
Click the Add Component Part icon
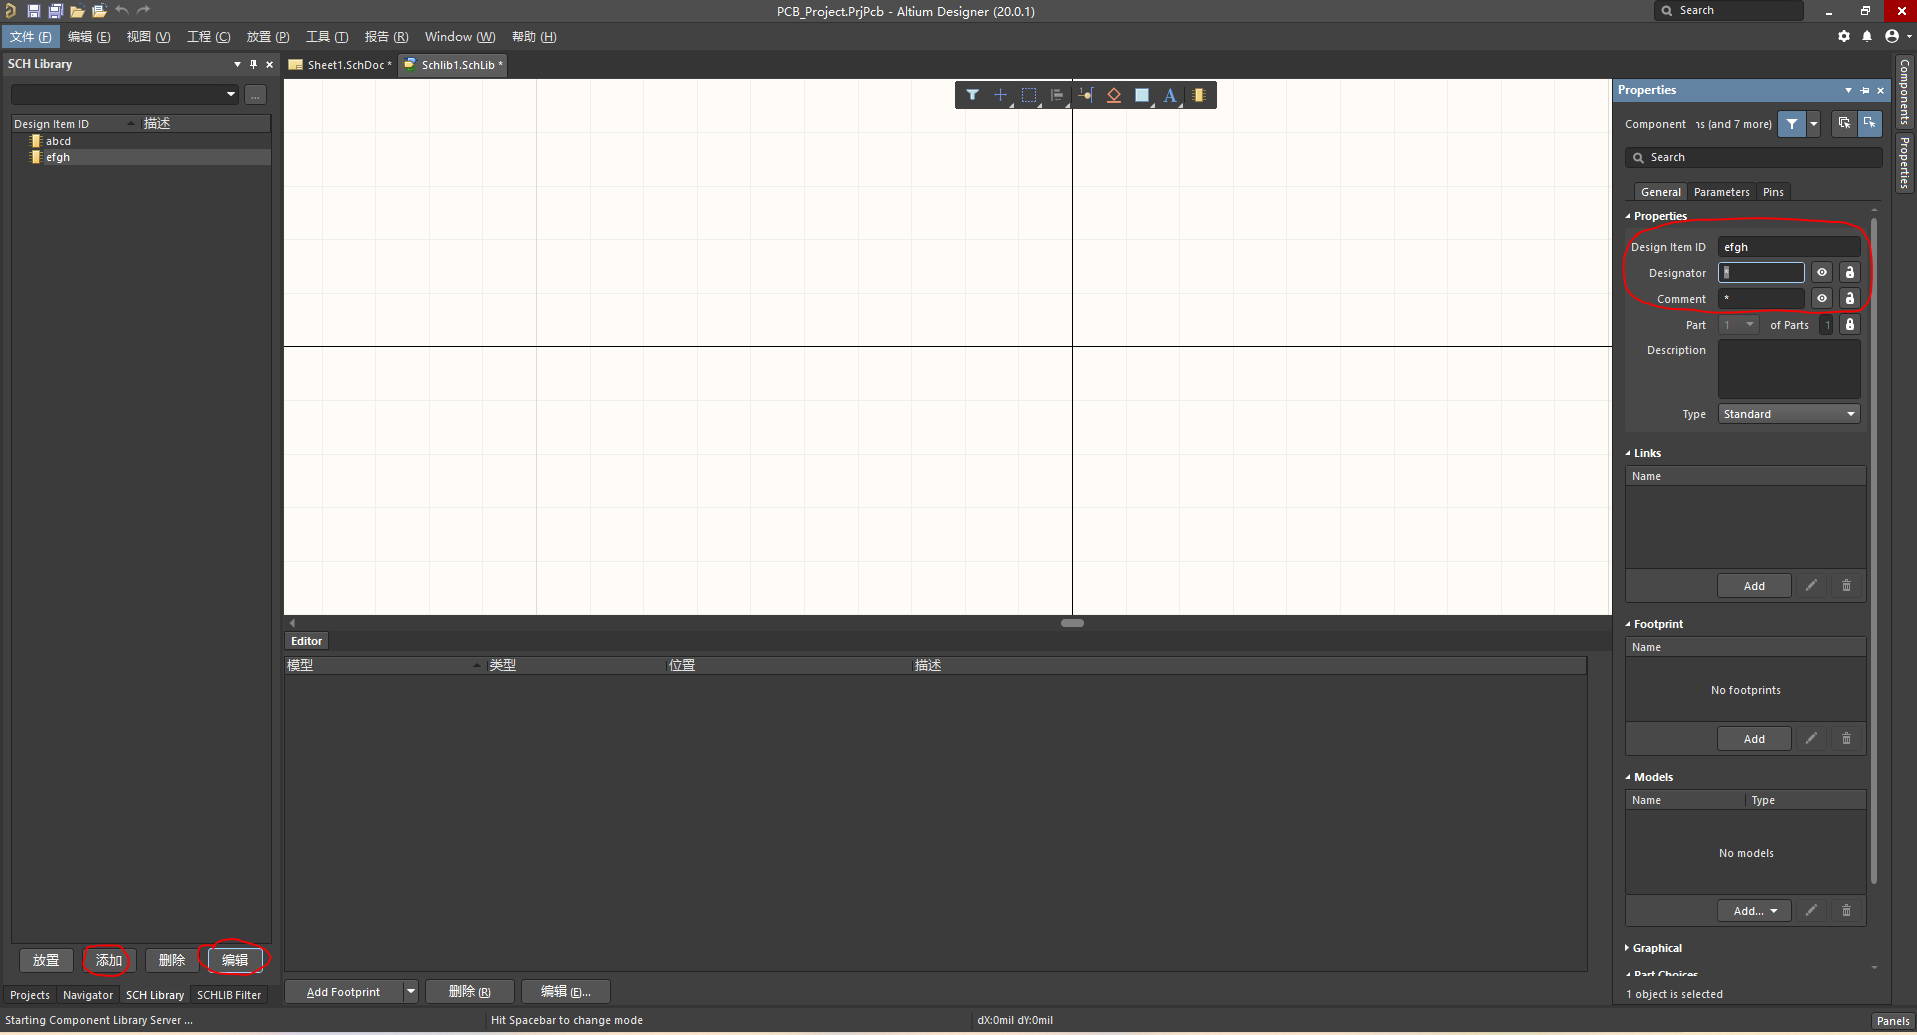(1199, 95)
